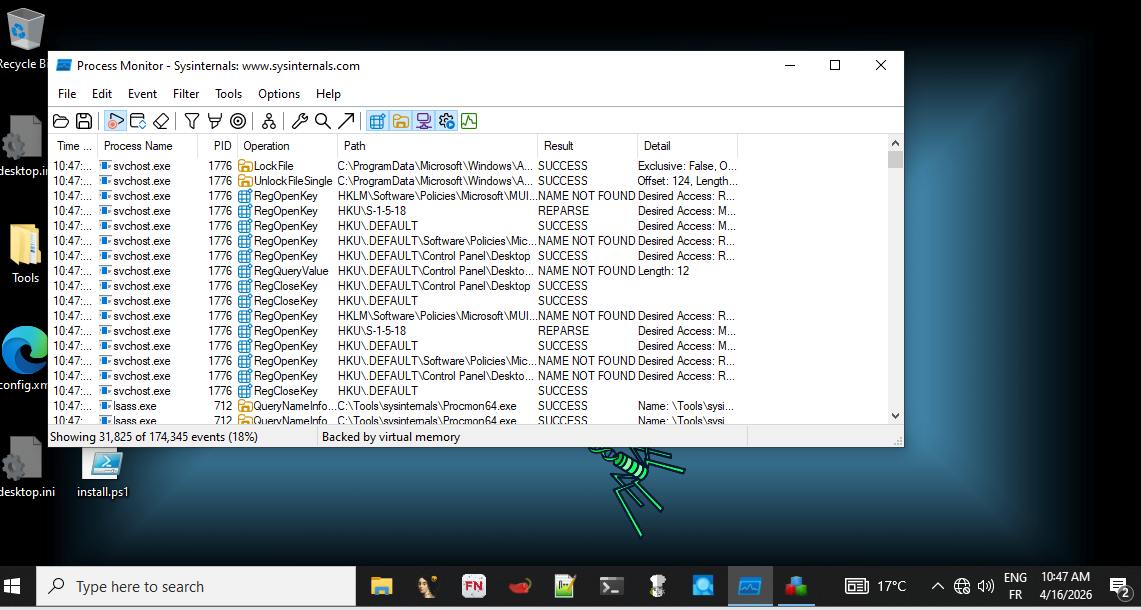Click the Jump To arrow icon

(x=346, y=121)
